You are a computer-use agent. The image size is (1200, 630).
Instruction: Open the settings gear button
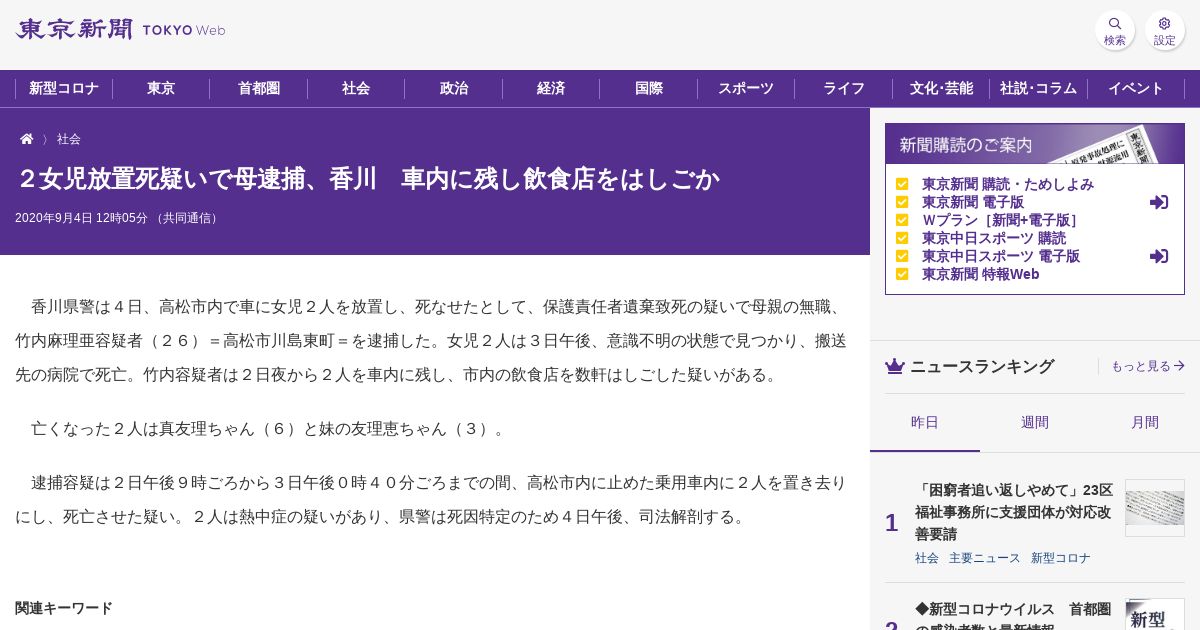[1165, 30]
